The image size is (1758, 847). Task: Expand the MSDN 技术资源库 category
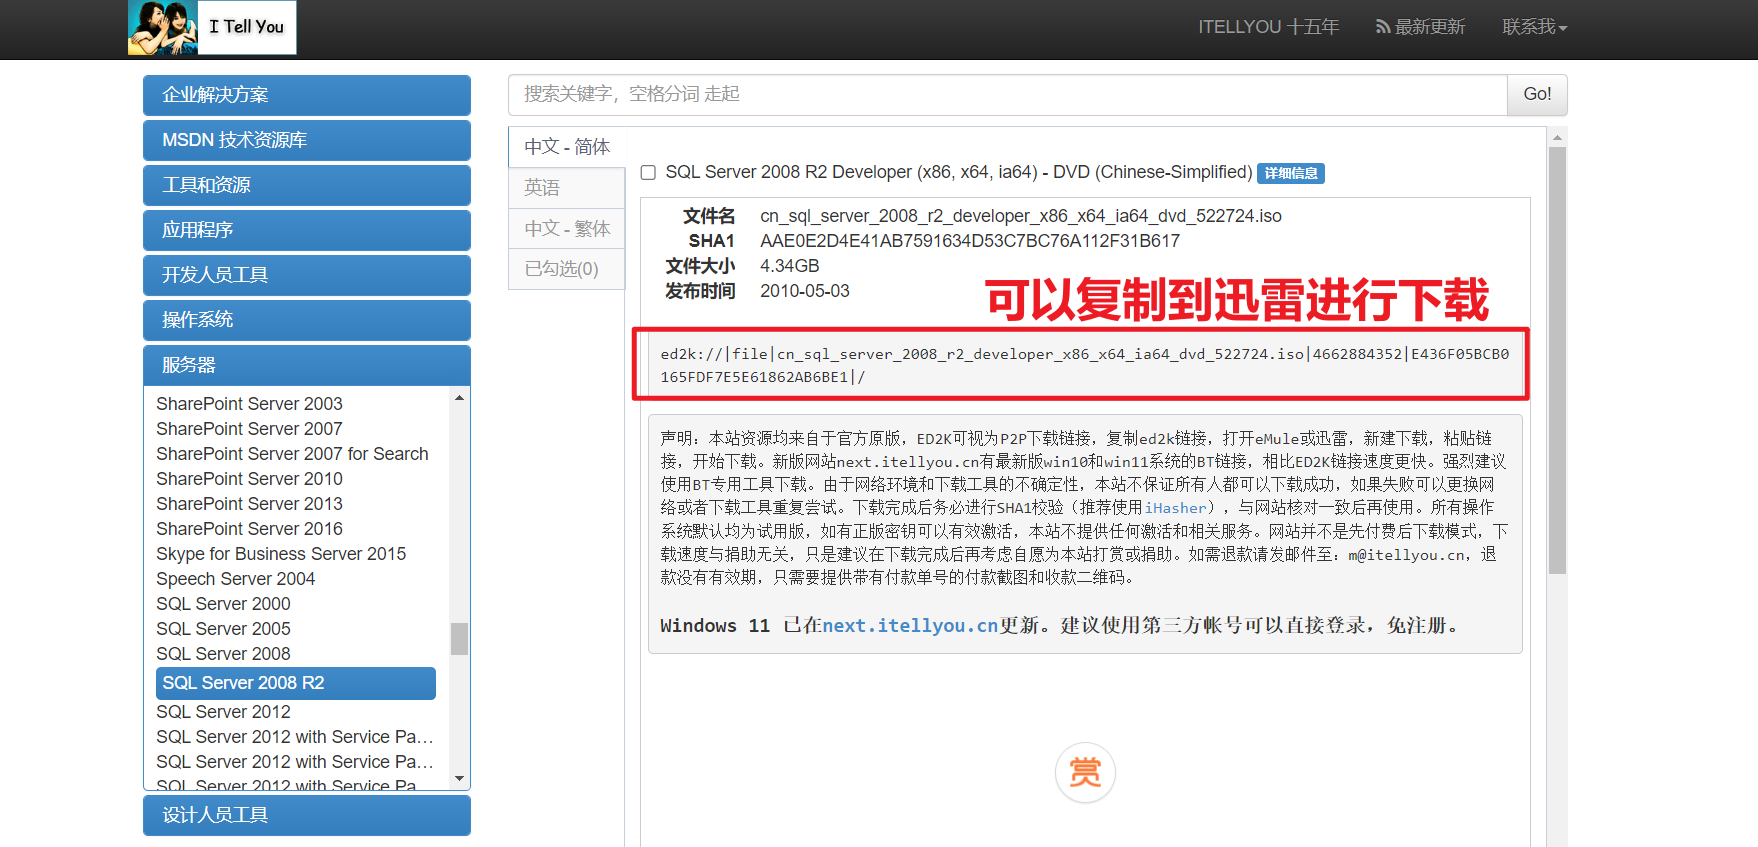tap(307, 140)
